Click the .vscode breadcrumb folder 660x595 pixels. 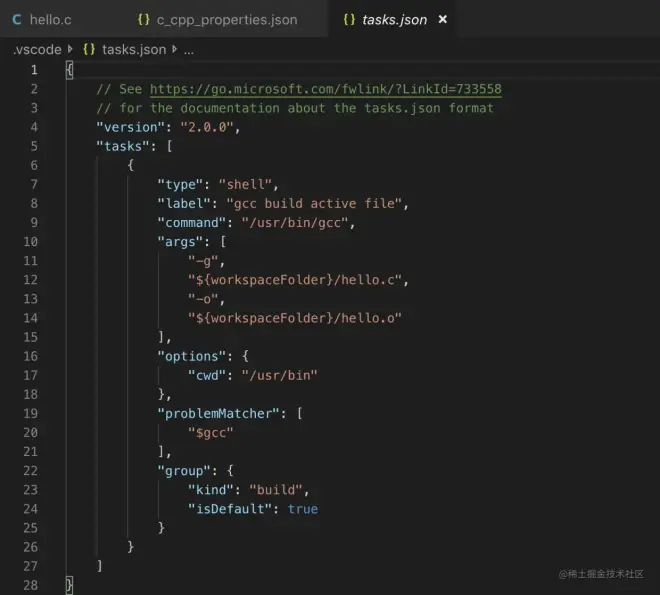37,50
